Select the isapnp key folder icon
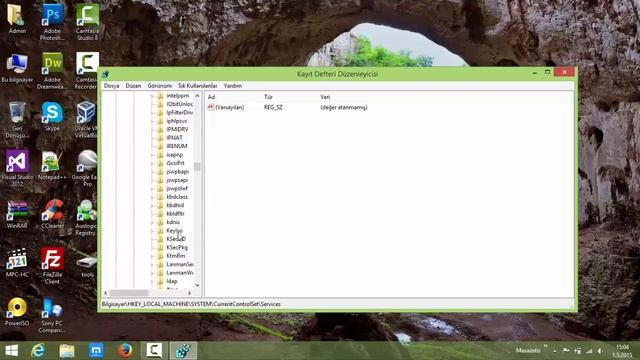The image size is (640, 360). coord(160,155)
